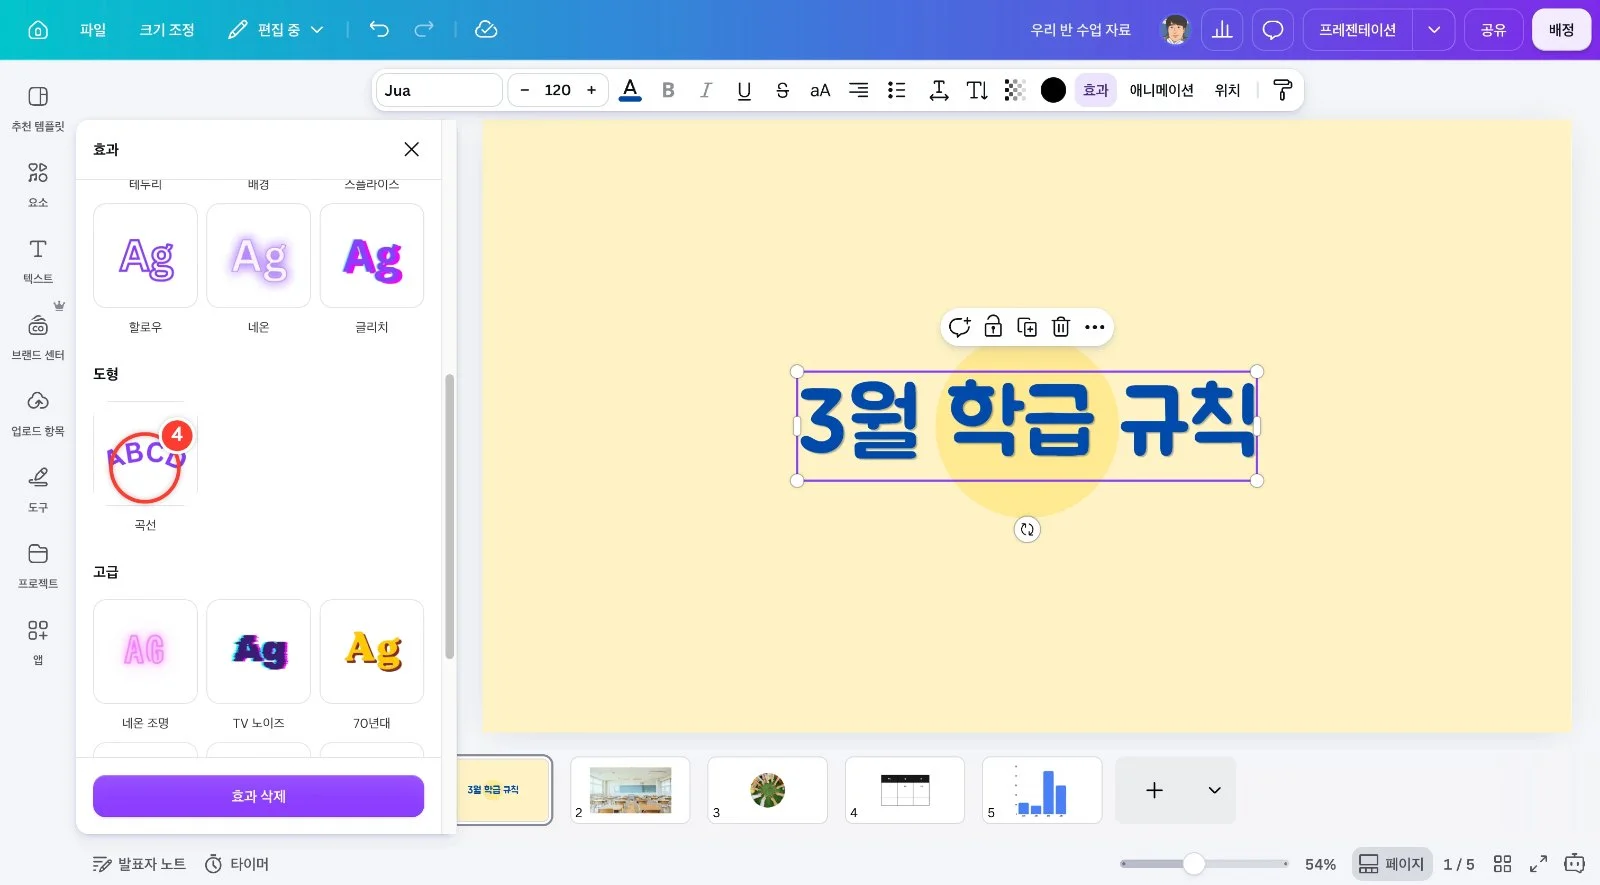This screenshot has height=885, width=1600.
Task: Open more options for selected text
Action: coord(1095,327)
